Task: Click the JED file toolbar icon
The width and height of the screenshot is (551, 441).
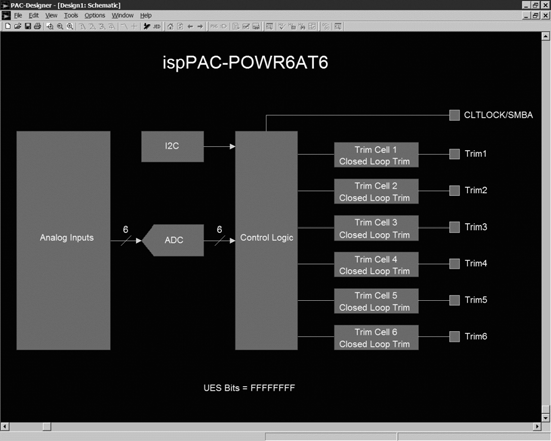Action: pyautogui.click(x=157, y=26)
